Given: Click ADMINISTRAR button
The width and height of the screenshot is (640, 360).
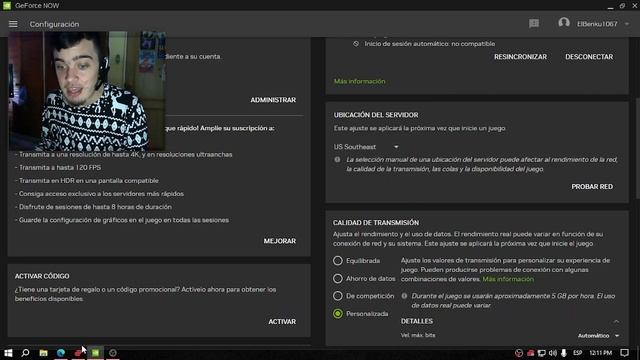Looking at the screenshot, I should pyautogui.click(x=273, y=100).
